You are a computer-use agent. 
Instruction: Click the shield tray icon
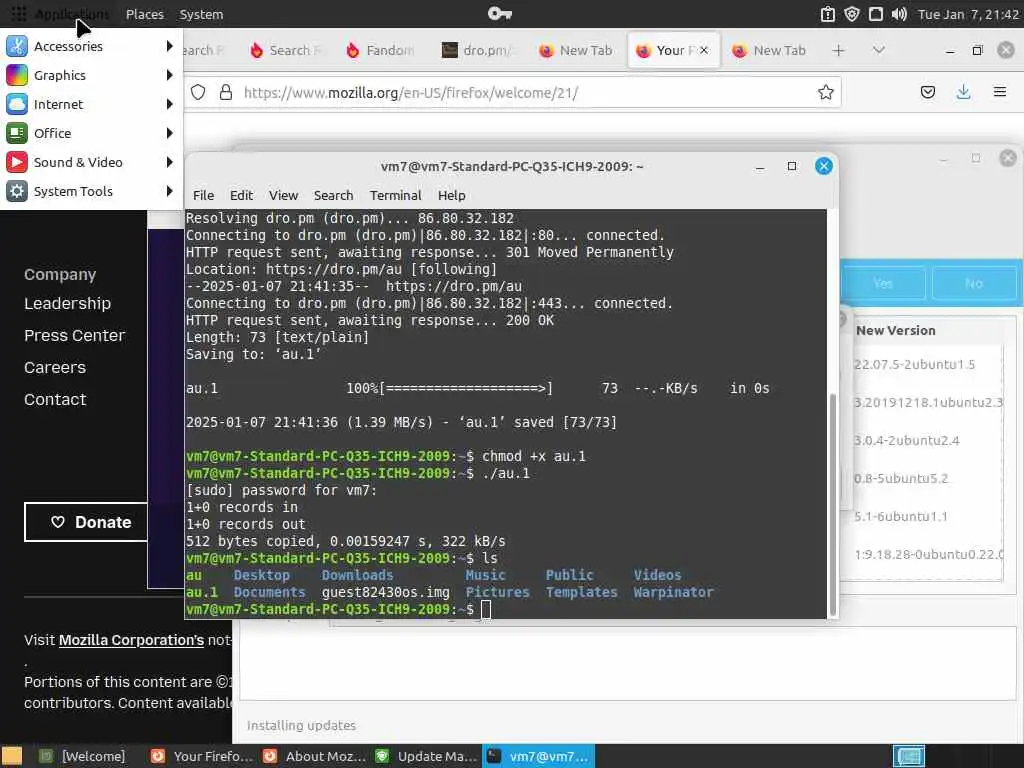[x=852, y=14]
